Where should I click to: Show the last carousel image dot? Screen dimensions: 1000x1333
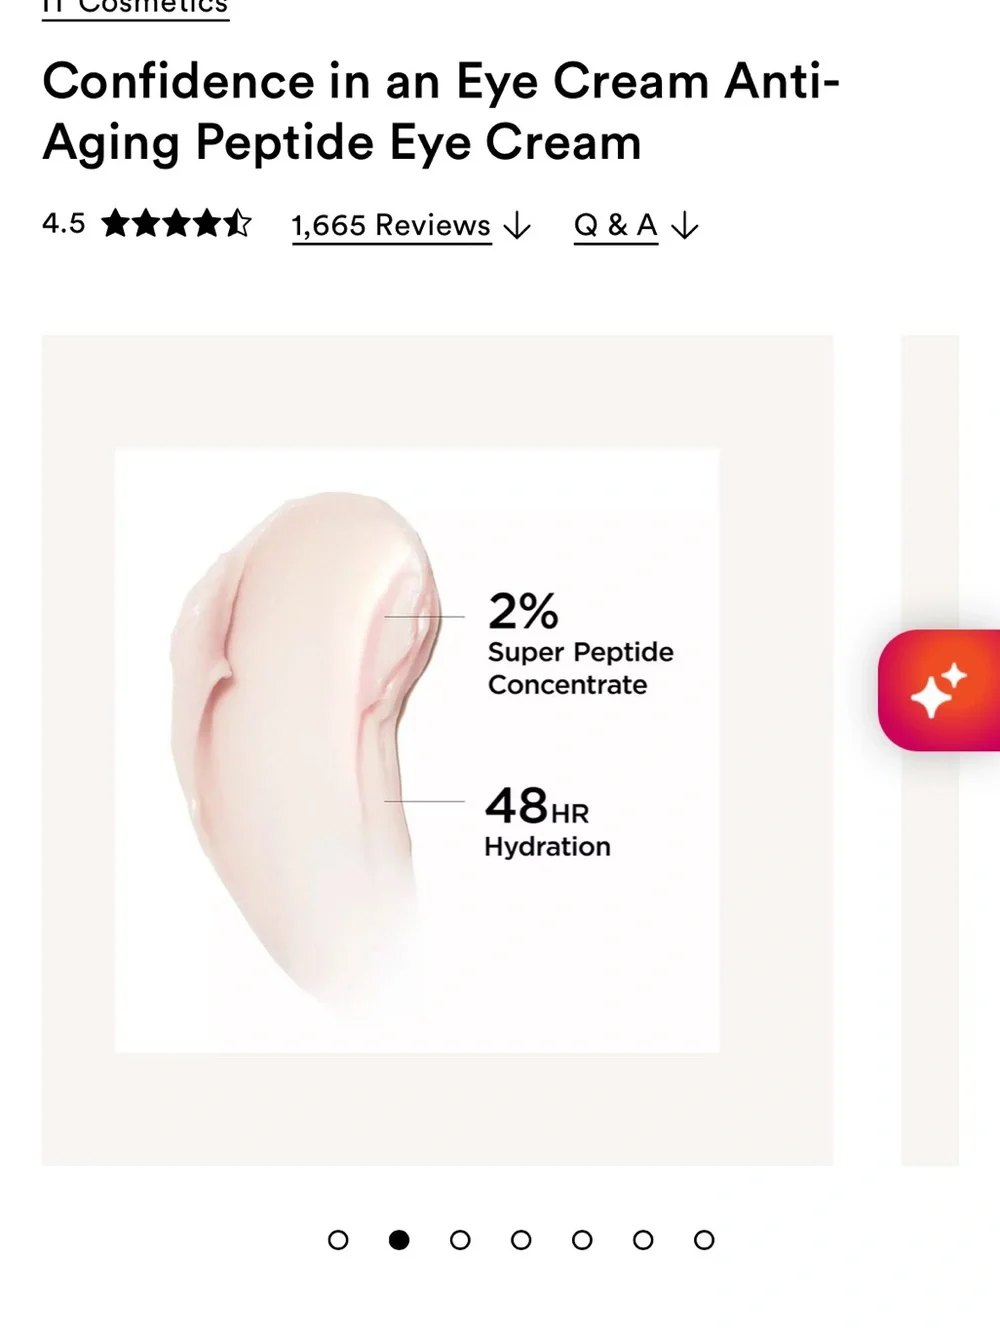click(704, 1240)
